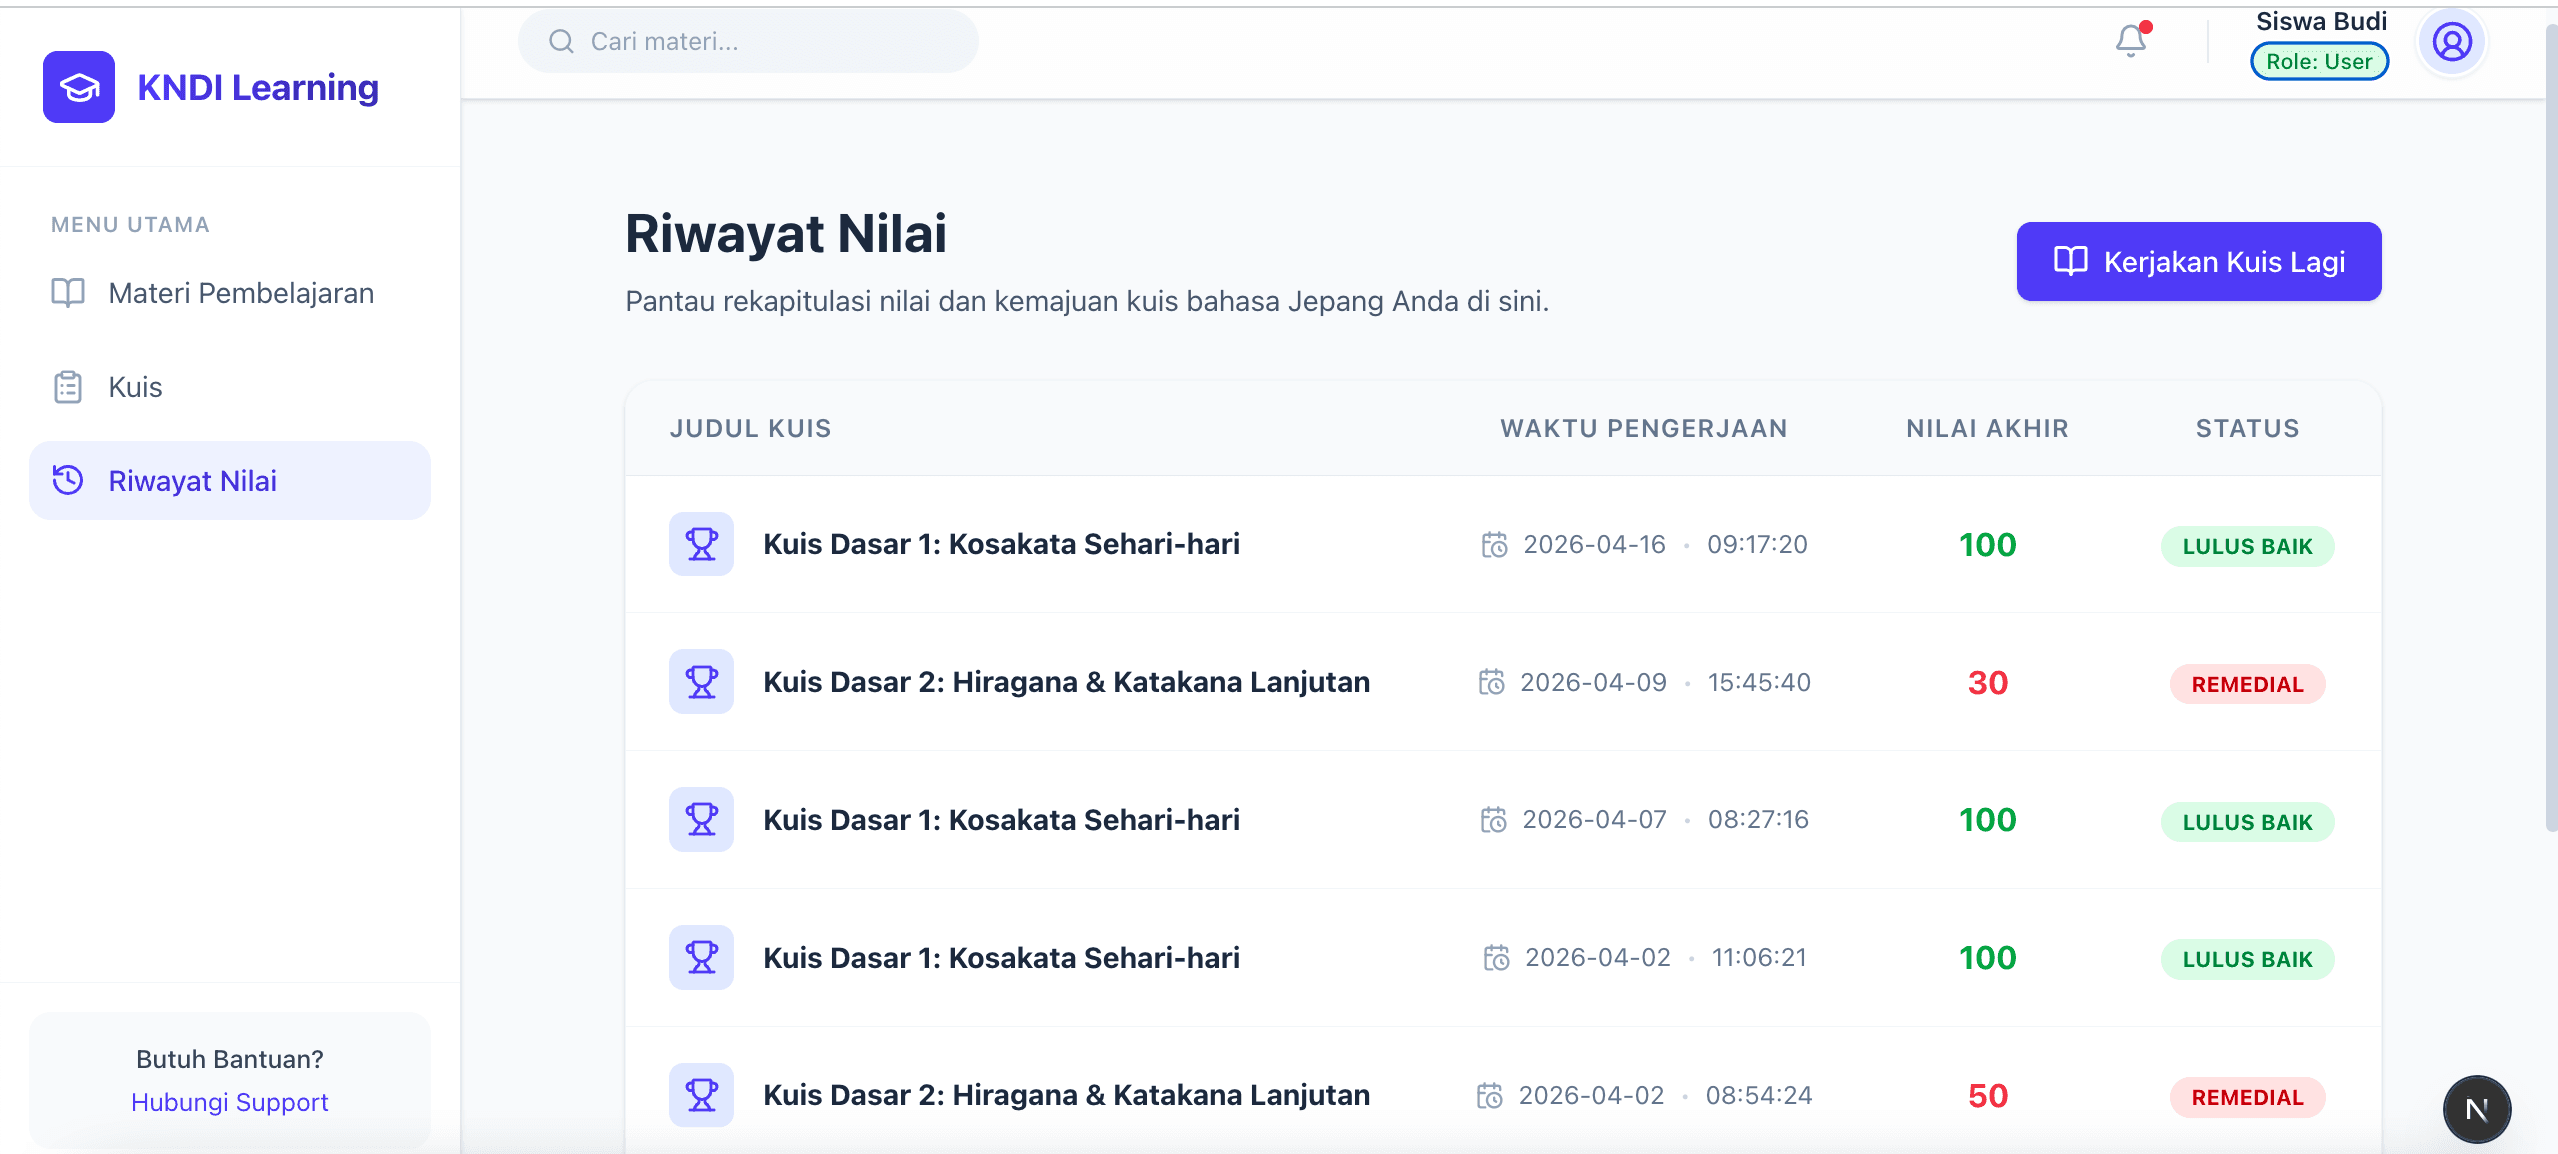
Task: Click the MENU UTAMA sidebar label
Action: (x=130, y=225)
